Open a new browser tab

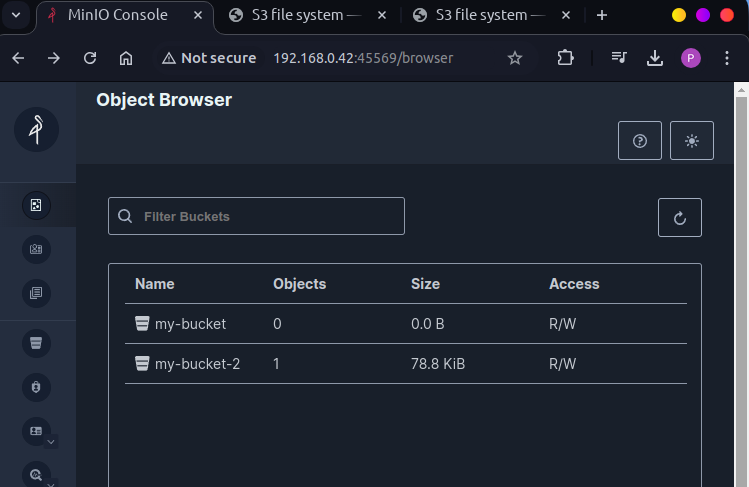pyautogui.click(x=602, y=15)
